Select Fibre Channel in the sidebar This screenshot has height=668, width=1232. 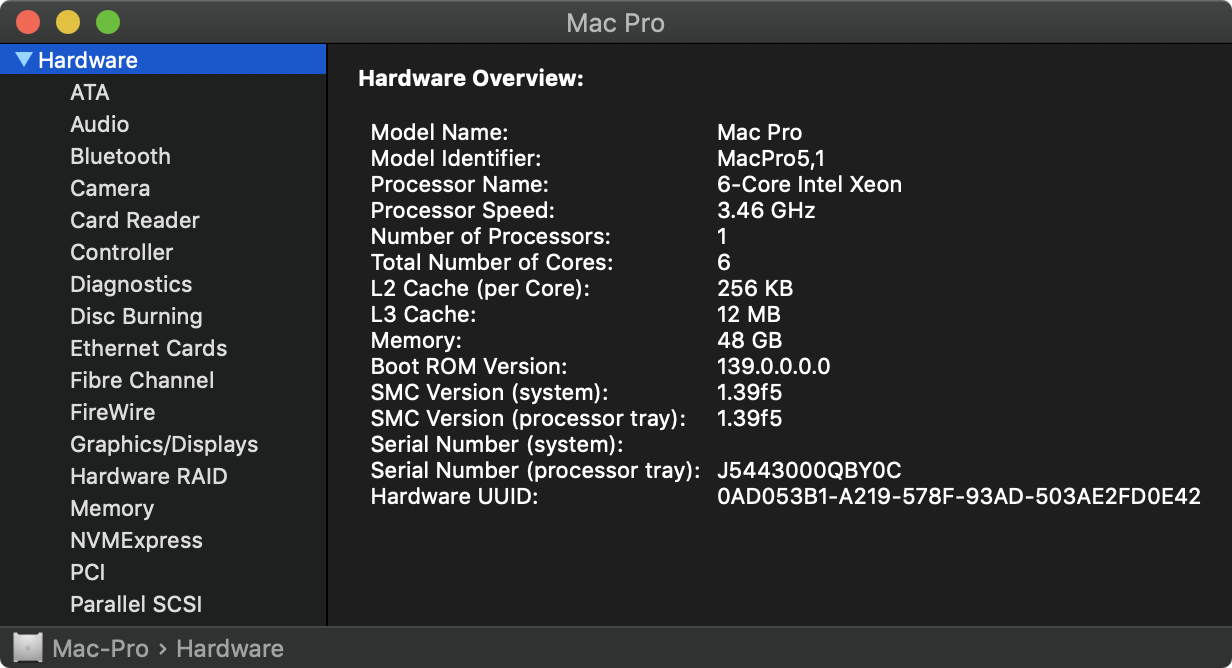[x=142, y=380]
